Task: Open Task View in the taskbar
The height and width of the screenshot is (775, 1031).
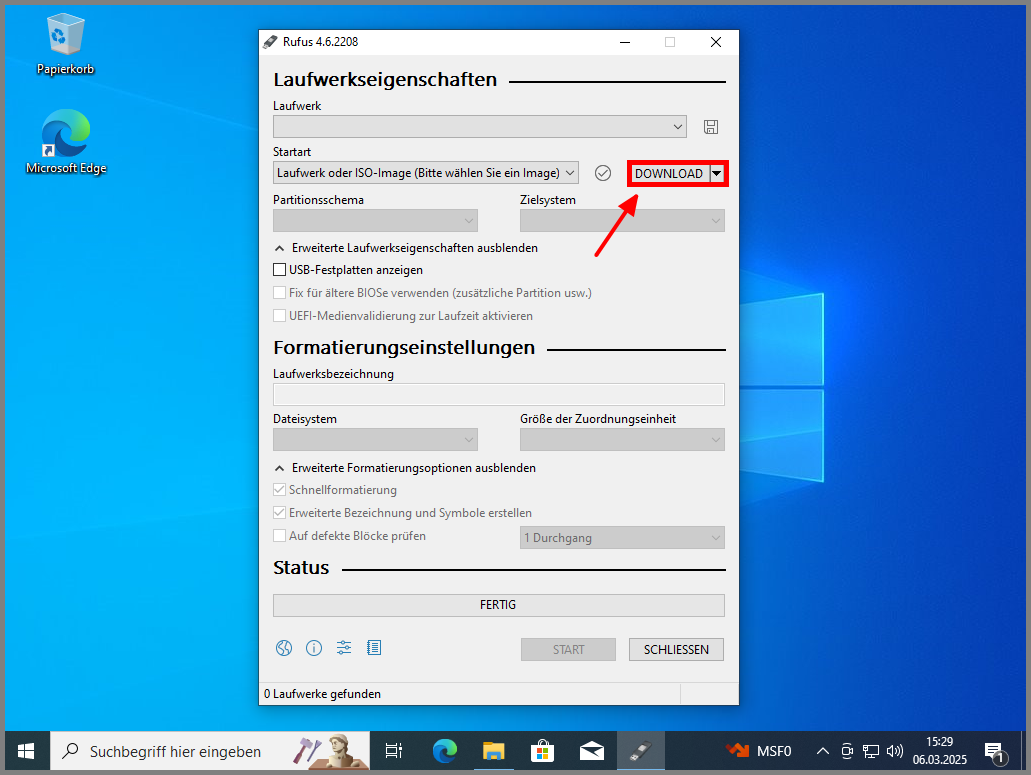Action: point(394,751)
